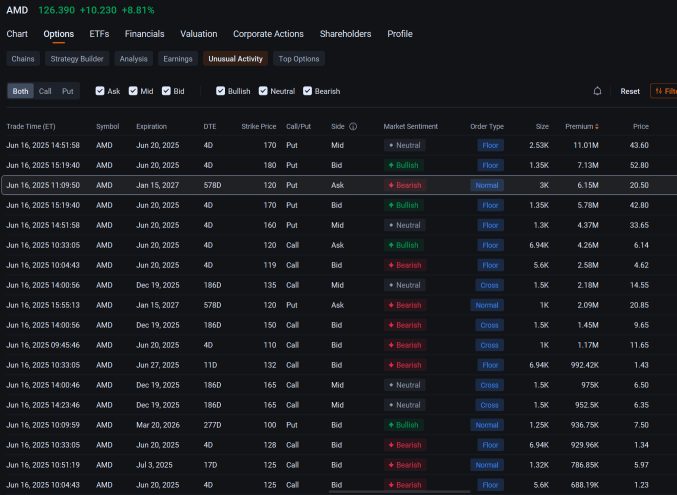Click the Bullish tag on the 7.13M row
The image size is (677, 495).
(404, 165)
